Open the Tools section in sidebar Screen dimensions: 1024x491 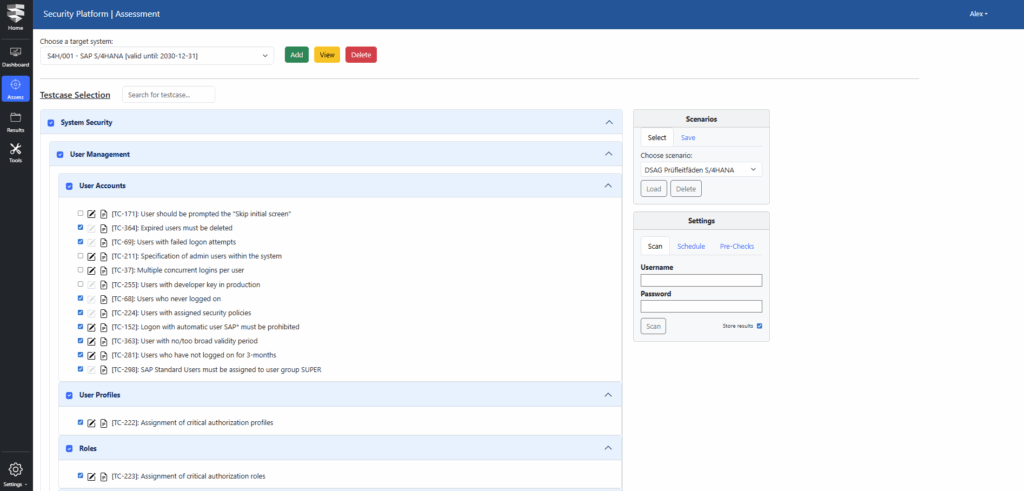15,152
